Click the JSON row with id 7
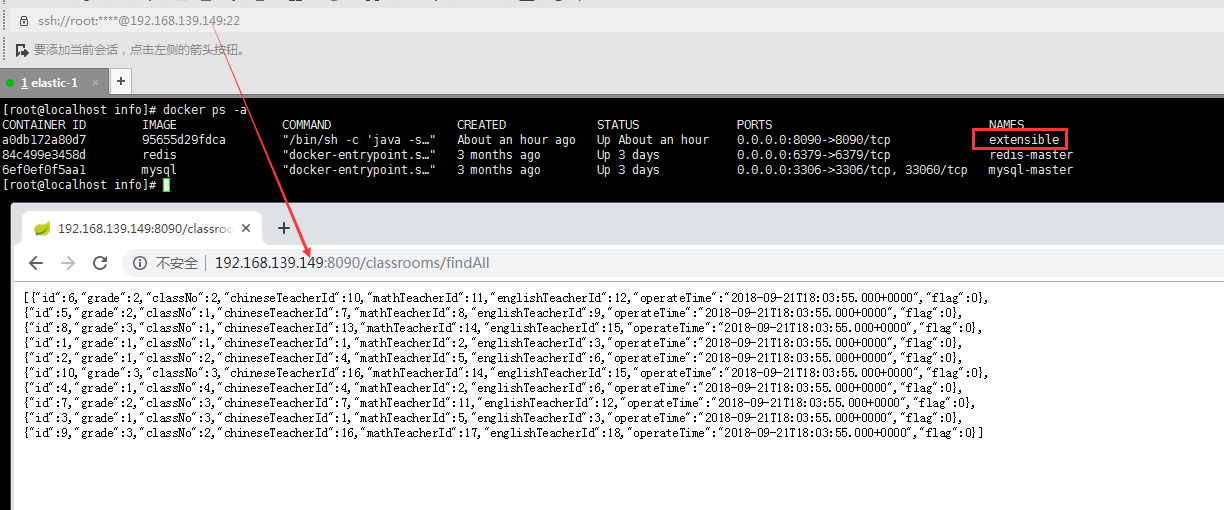 tap(503, 403)
